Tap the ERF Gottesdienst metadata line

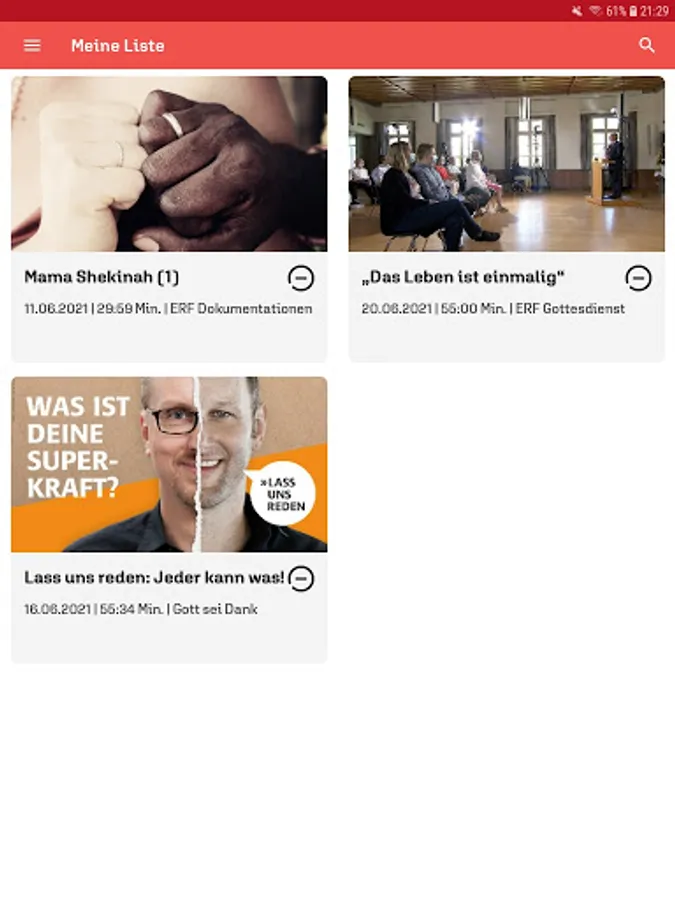[x=493, y=309]
